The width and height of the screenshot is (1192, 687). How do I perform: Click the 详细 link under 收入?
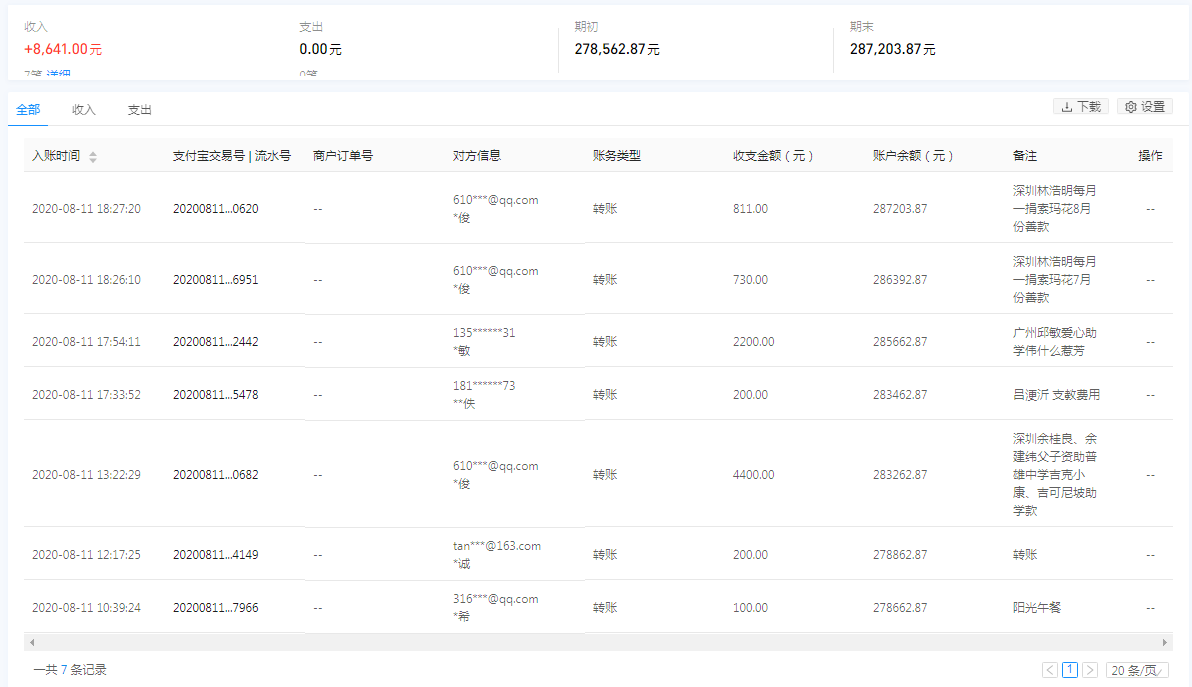point(58,74)
